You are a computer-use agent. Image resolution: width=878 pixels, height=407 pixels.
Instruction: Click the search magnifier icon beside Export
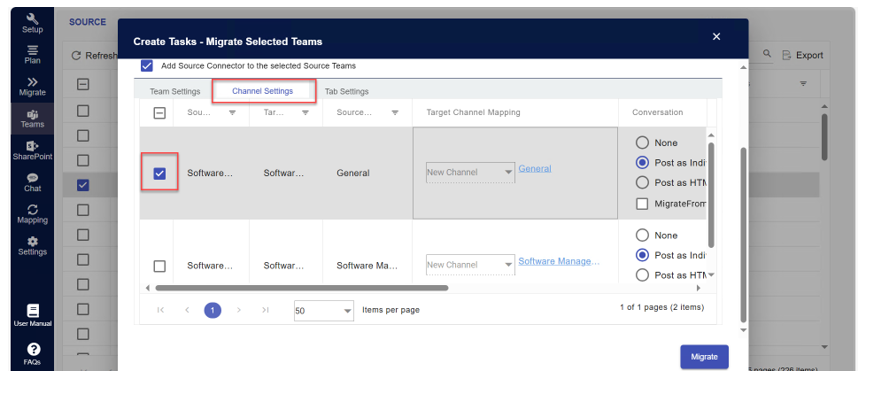pos(767,54)
